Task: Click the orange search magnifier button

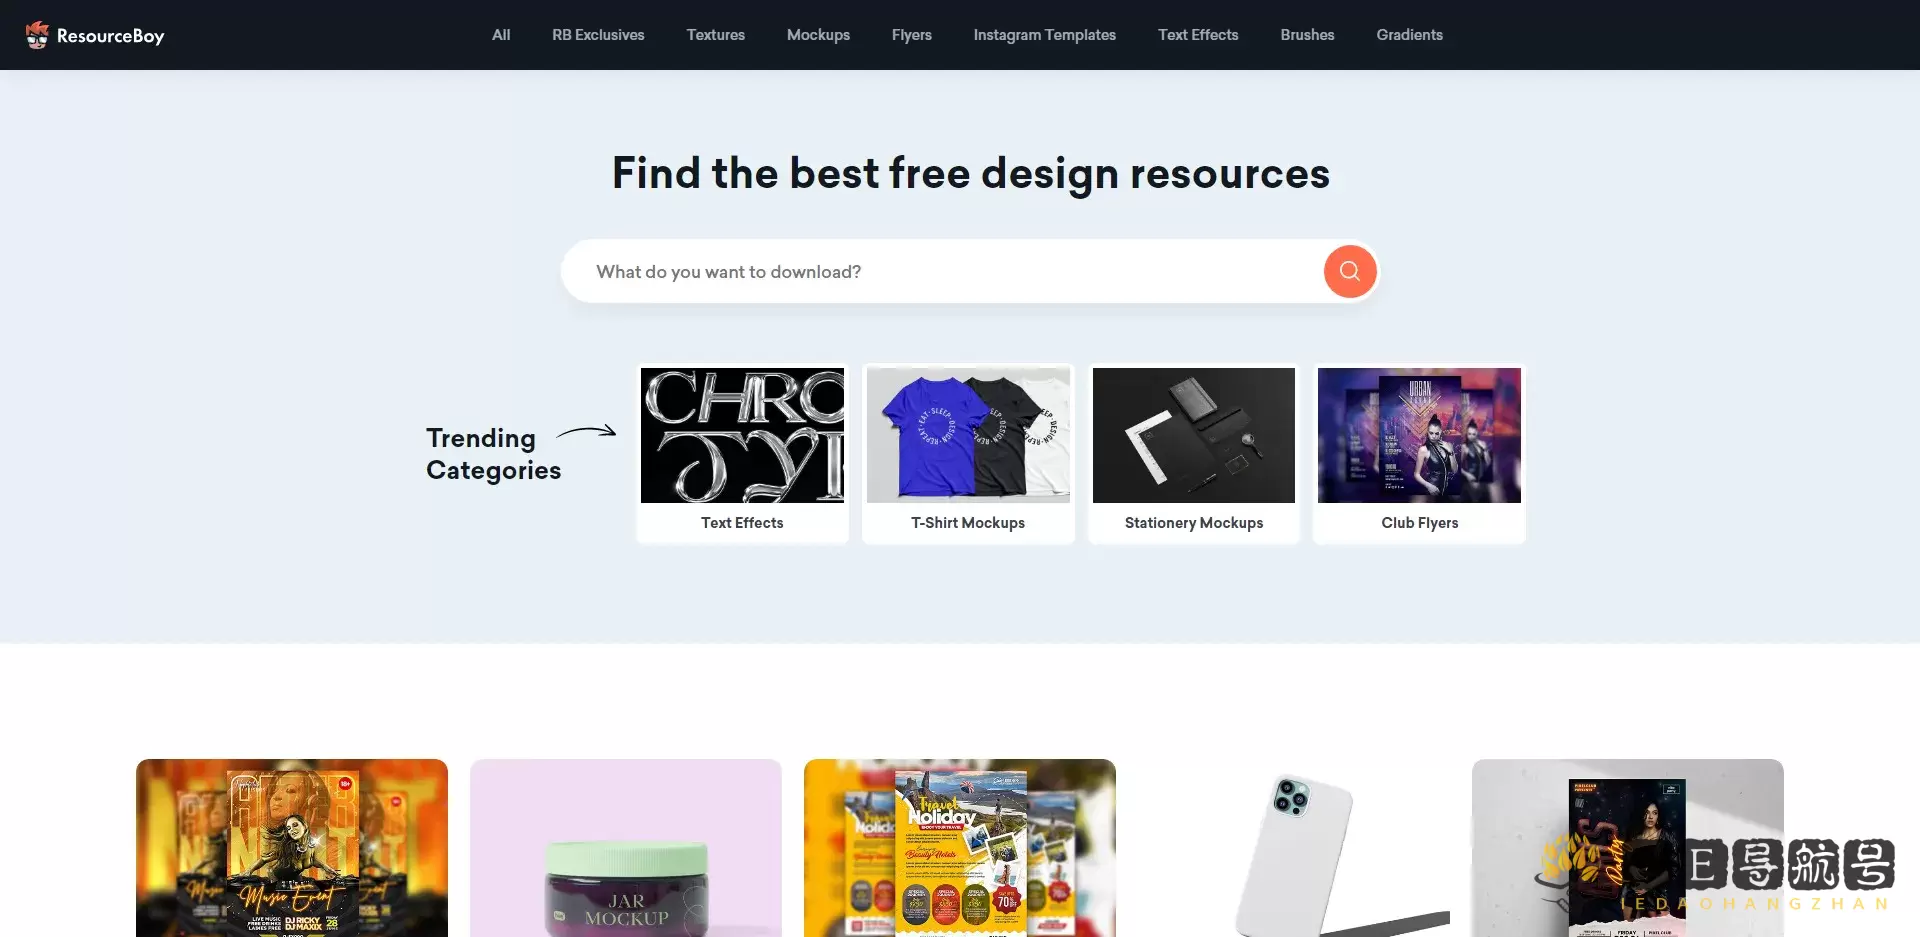Action: pos(1349,271)
